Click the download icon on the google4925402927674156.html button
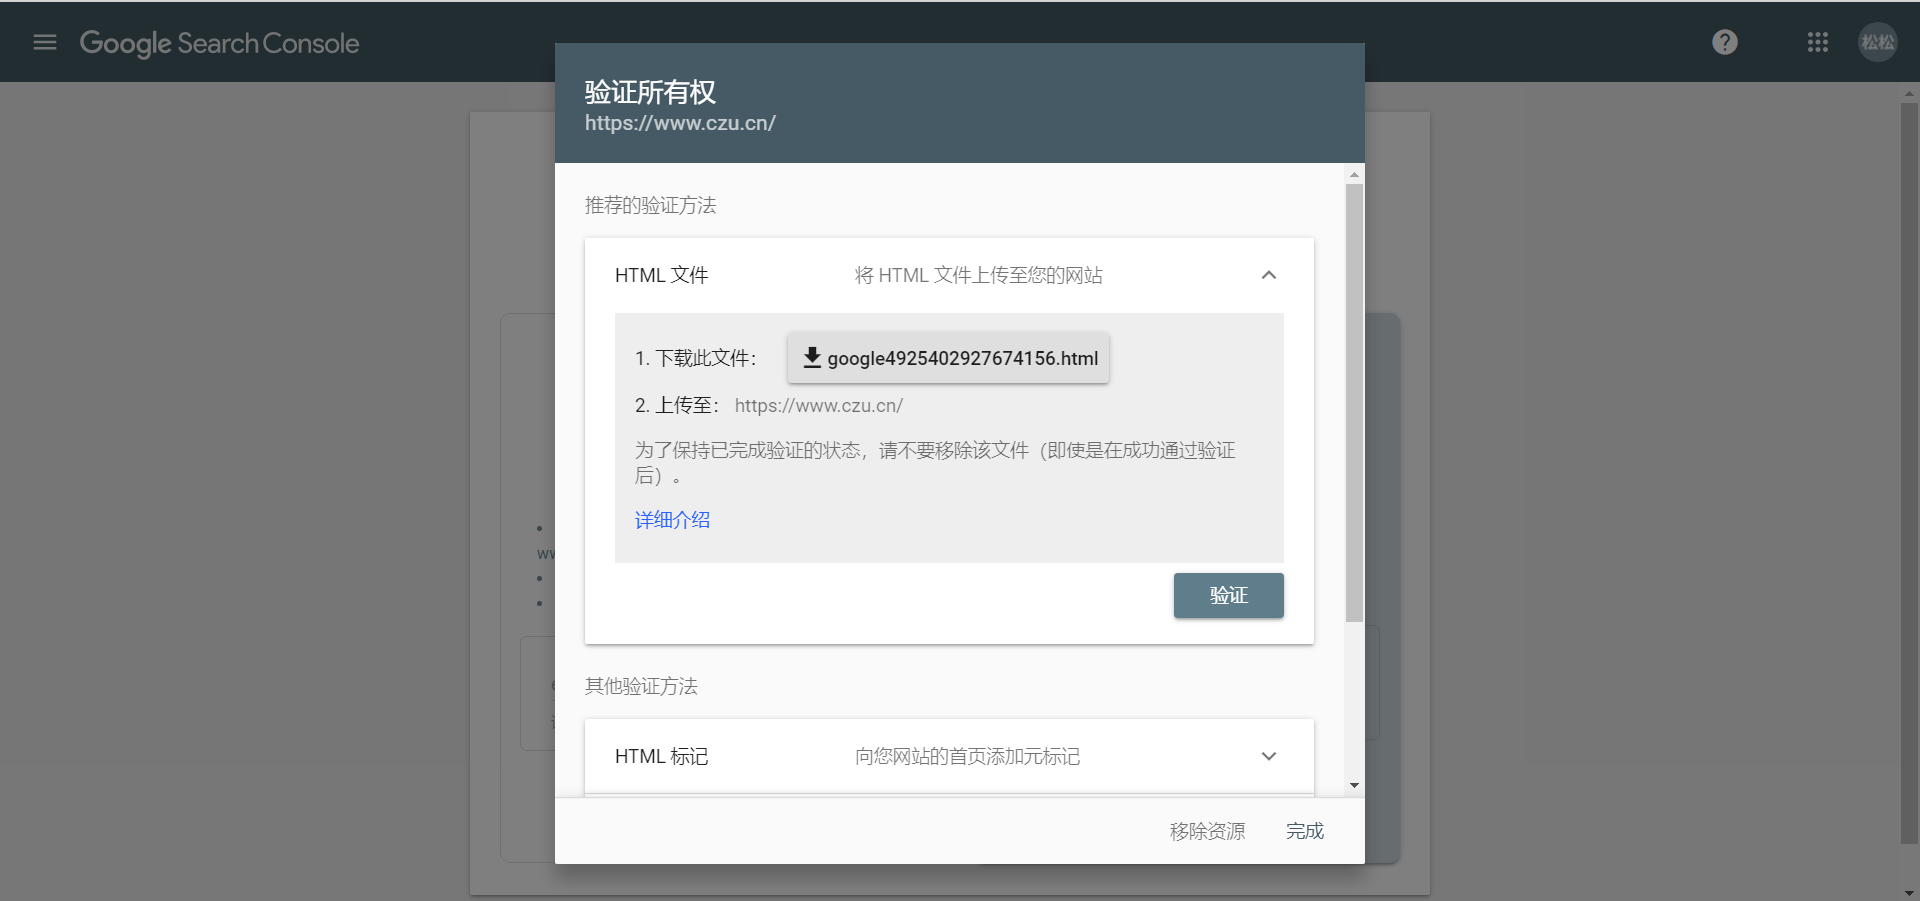 [812, 357]
